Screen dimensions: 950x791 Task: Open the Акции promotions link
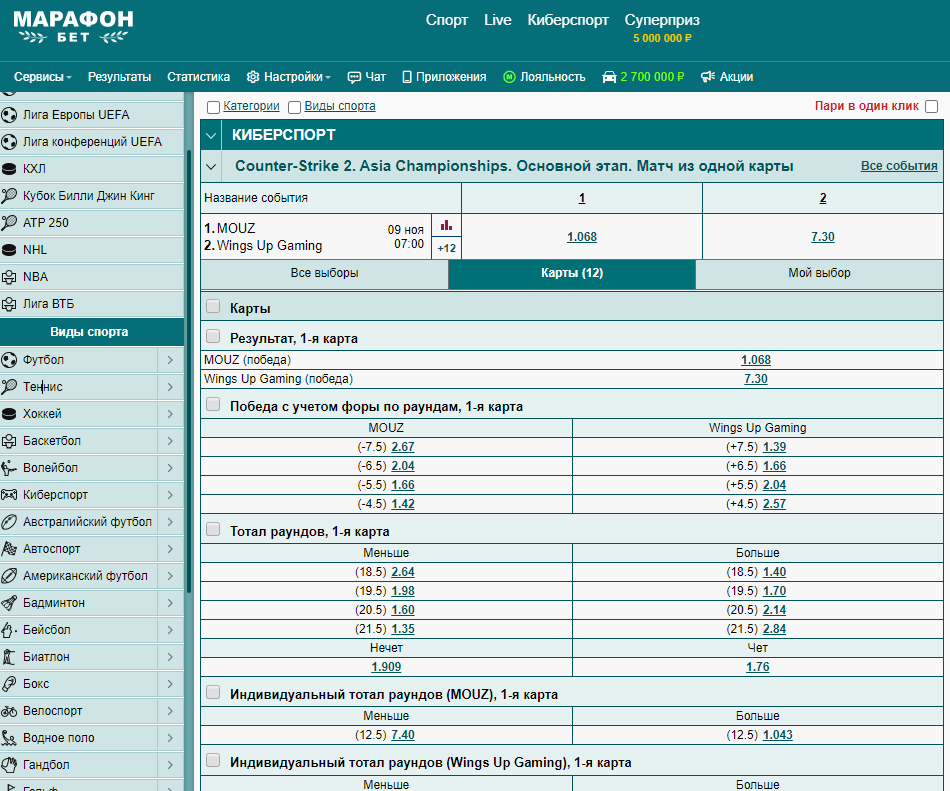point(727,77)
